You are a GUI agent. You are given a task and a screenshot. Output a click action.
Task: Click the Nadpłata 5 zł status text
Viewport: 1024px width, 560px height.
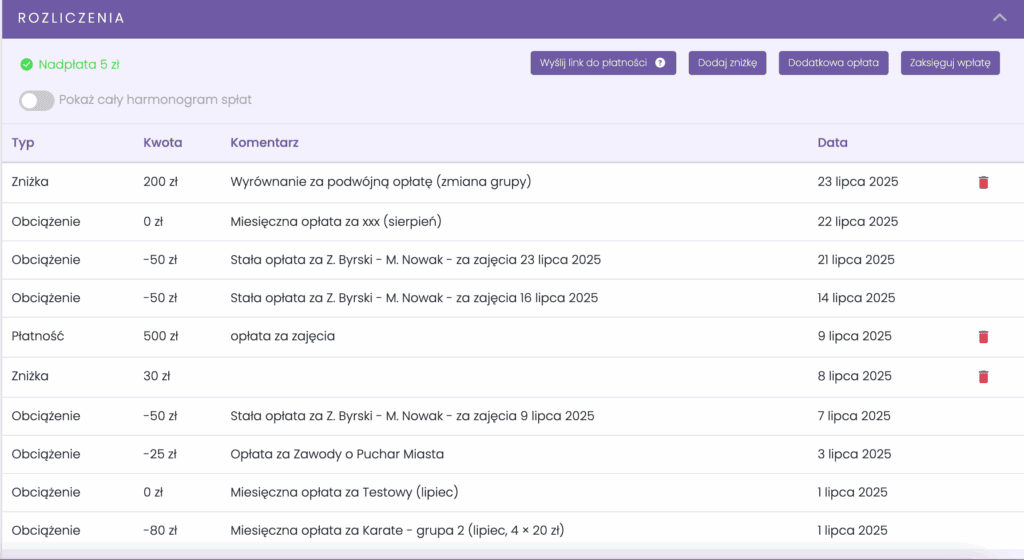coord(79,65)
